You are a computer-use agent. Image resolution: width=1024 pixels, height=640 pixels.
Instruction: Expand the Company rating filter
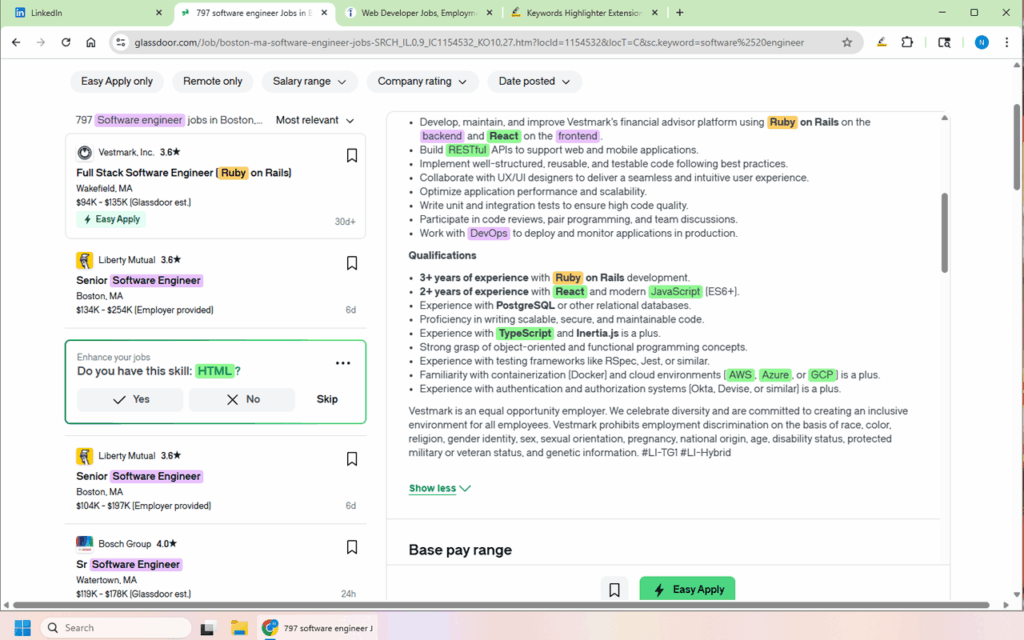click(x=422, y=82)
